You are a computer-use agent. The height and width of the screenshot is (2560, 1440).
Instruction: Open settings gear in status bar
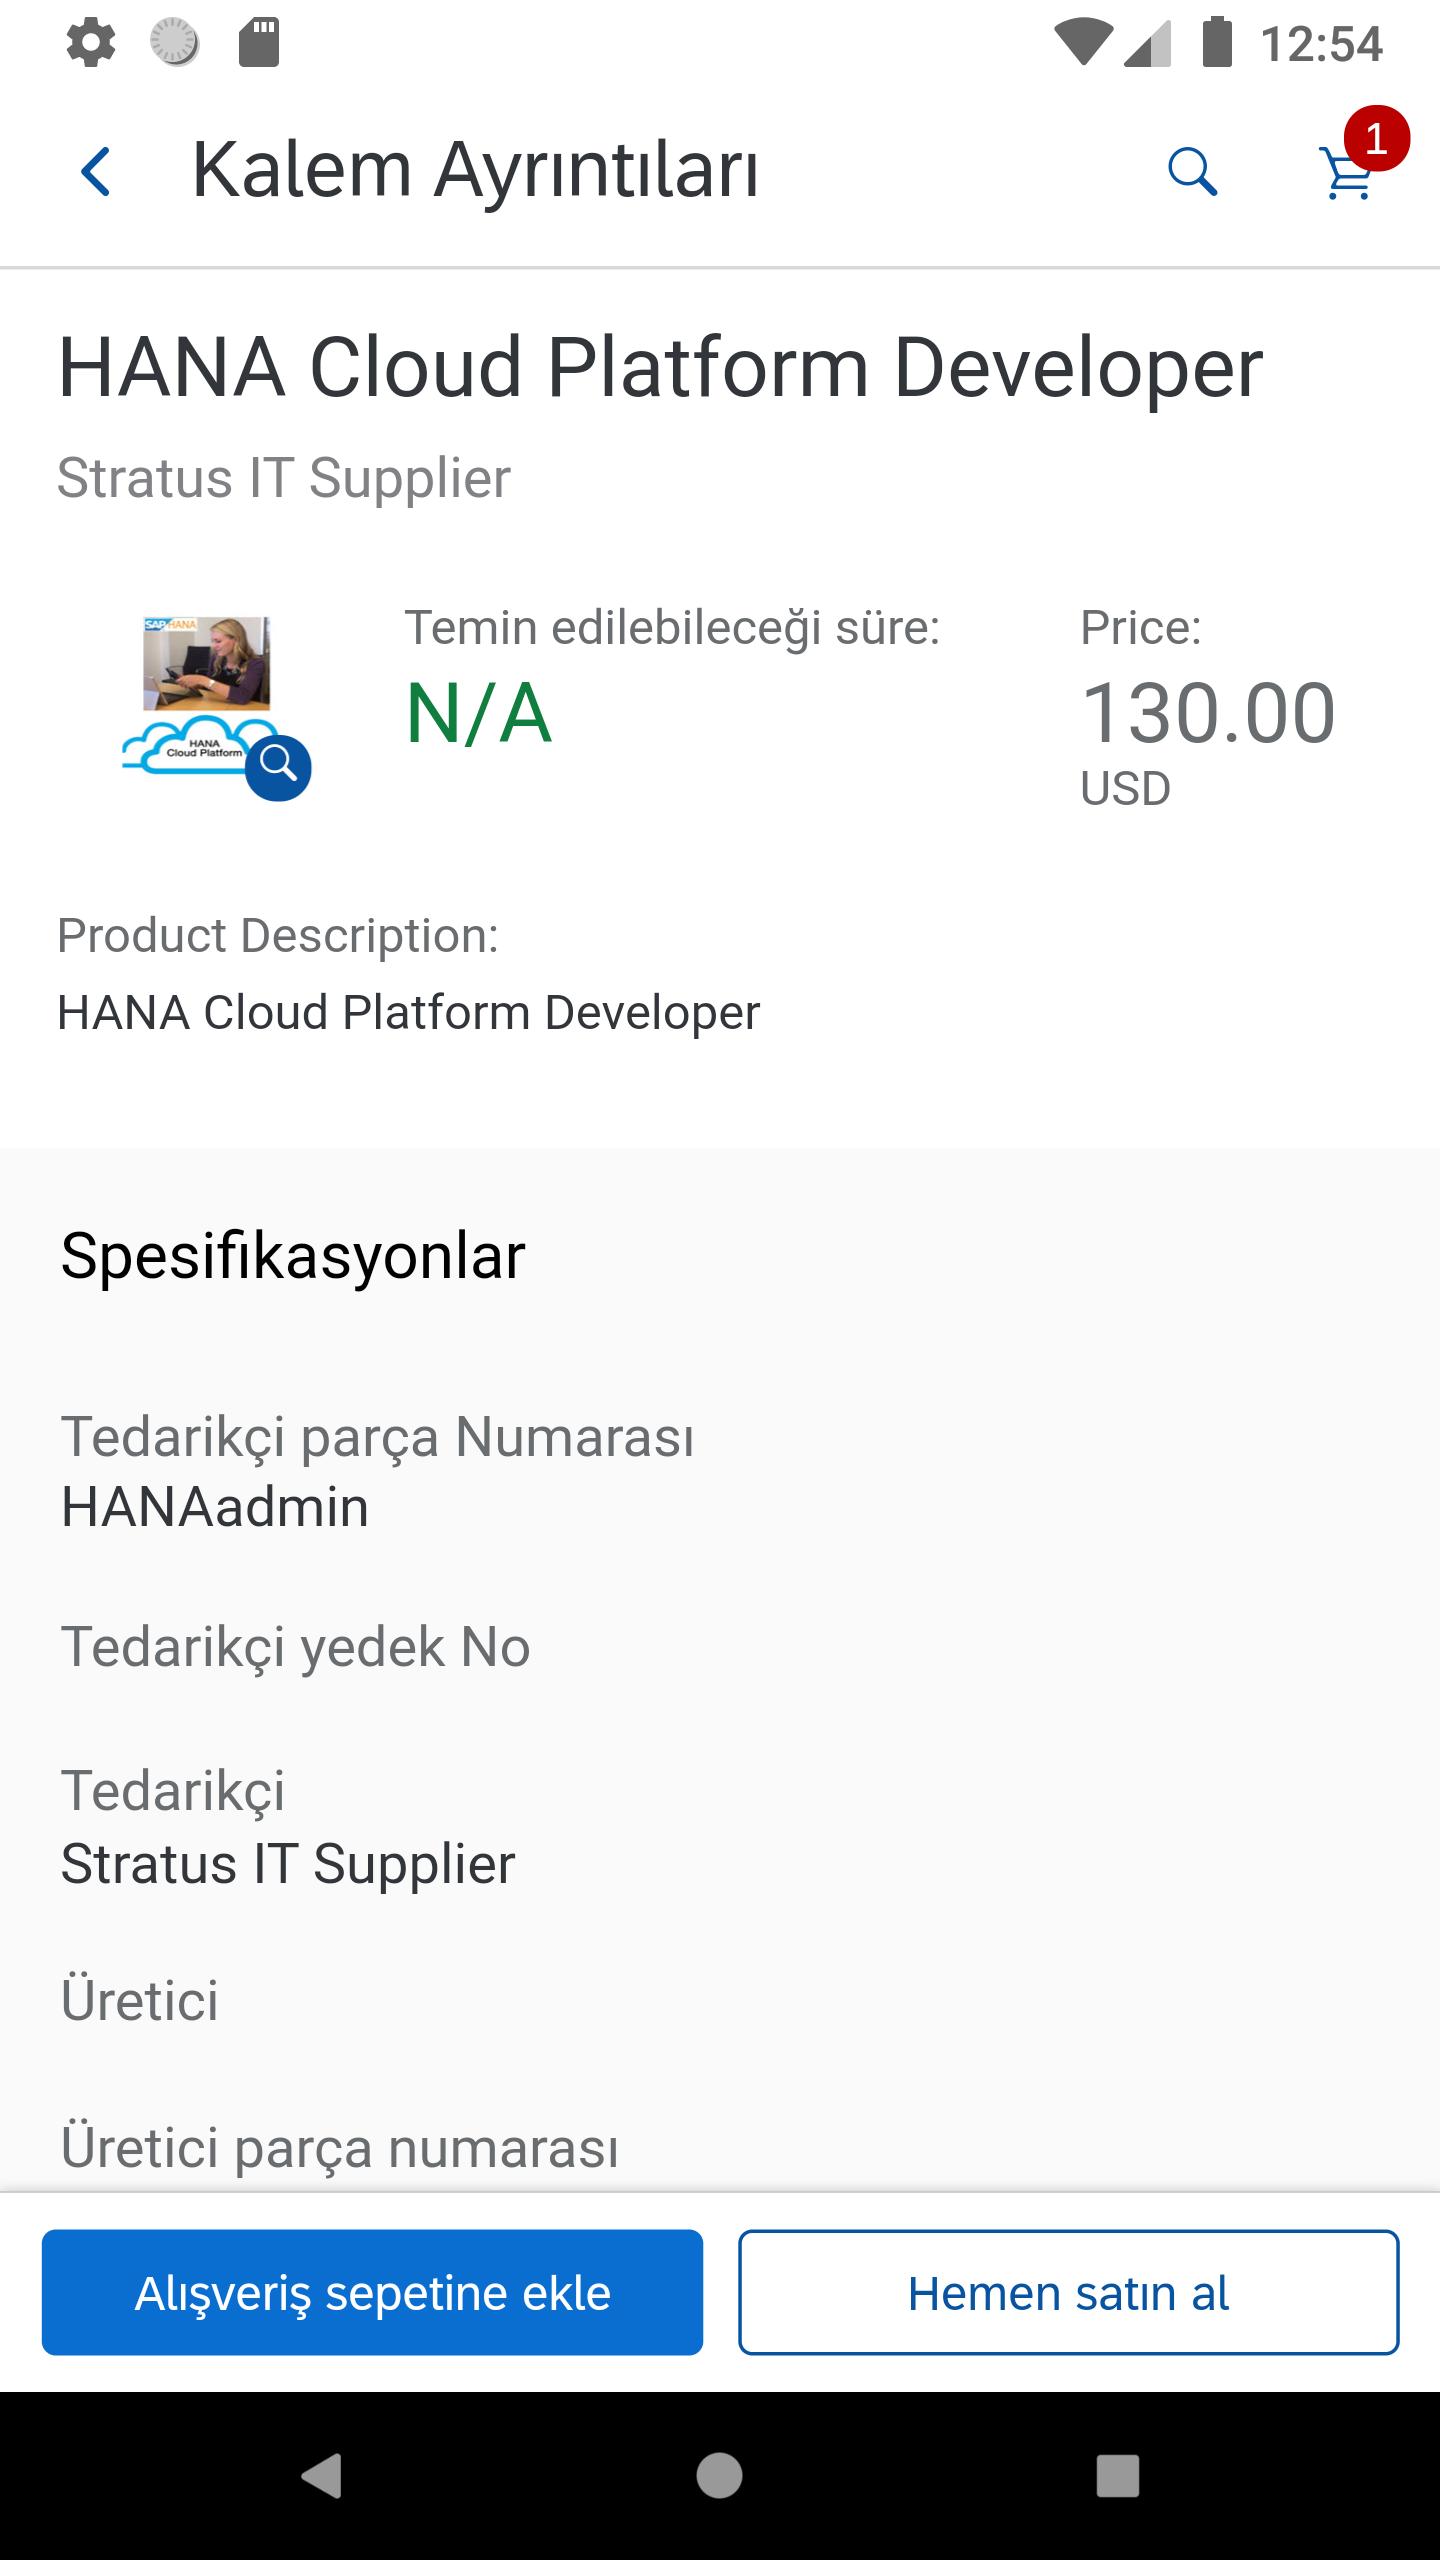point(91,44)
